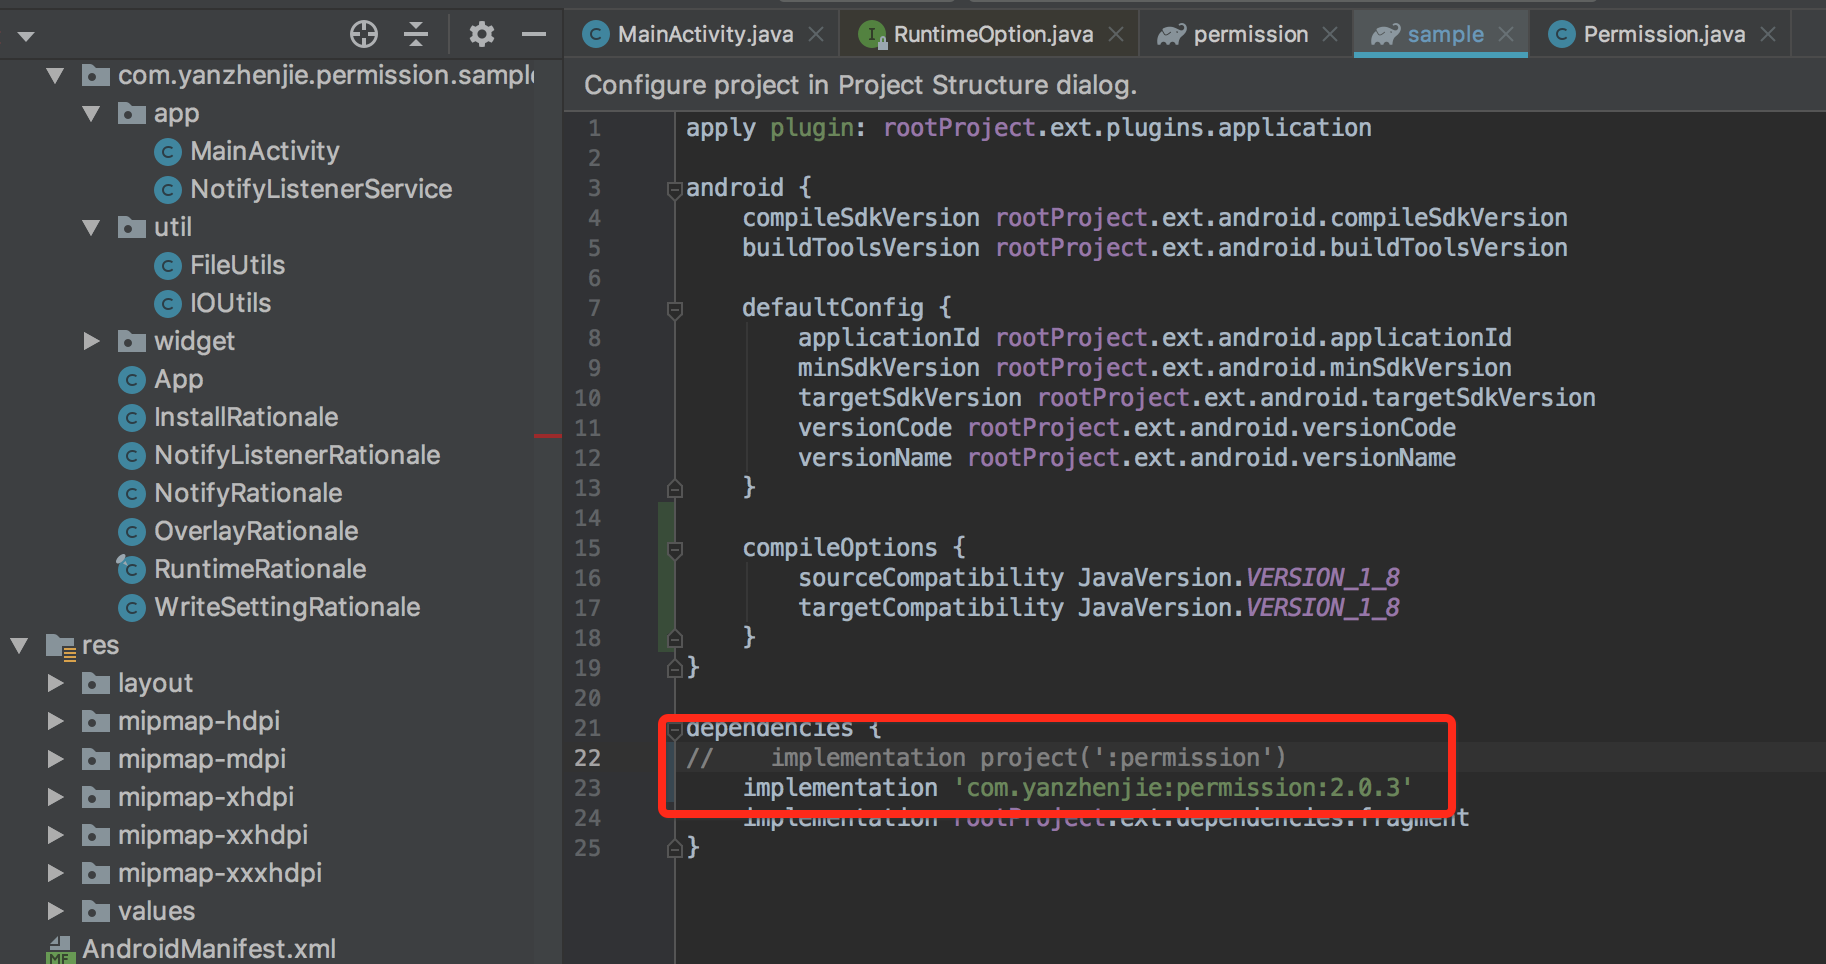Image resolution: width=1826 pixels, height=964 pixels.
Task: Close the sample tab
Action: 1506,34
